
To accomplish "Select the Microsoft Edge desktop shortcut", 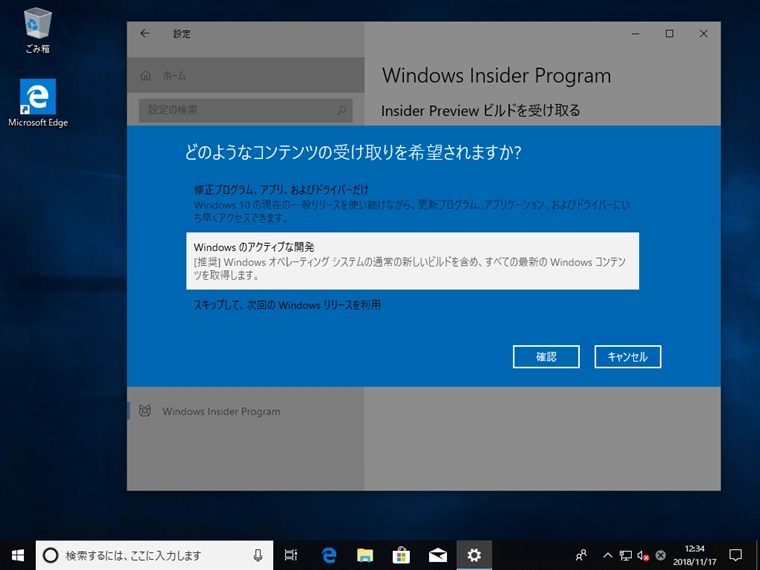I will click(38, 103).
